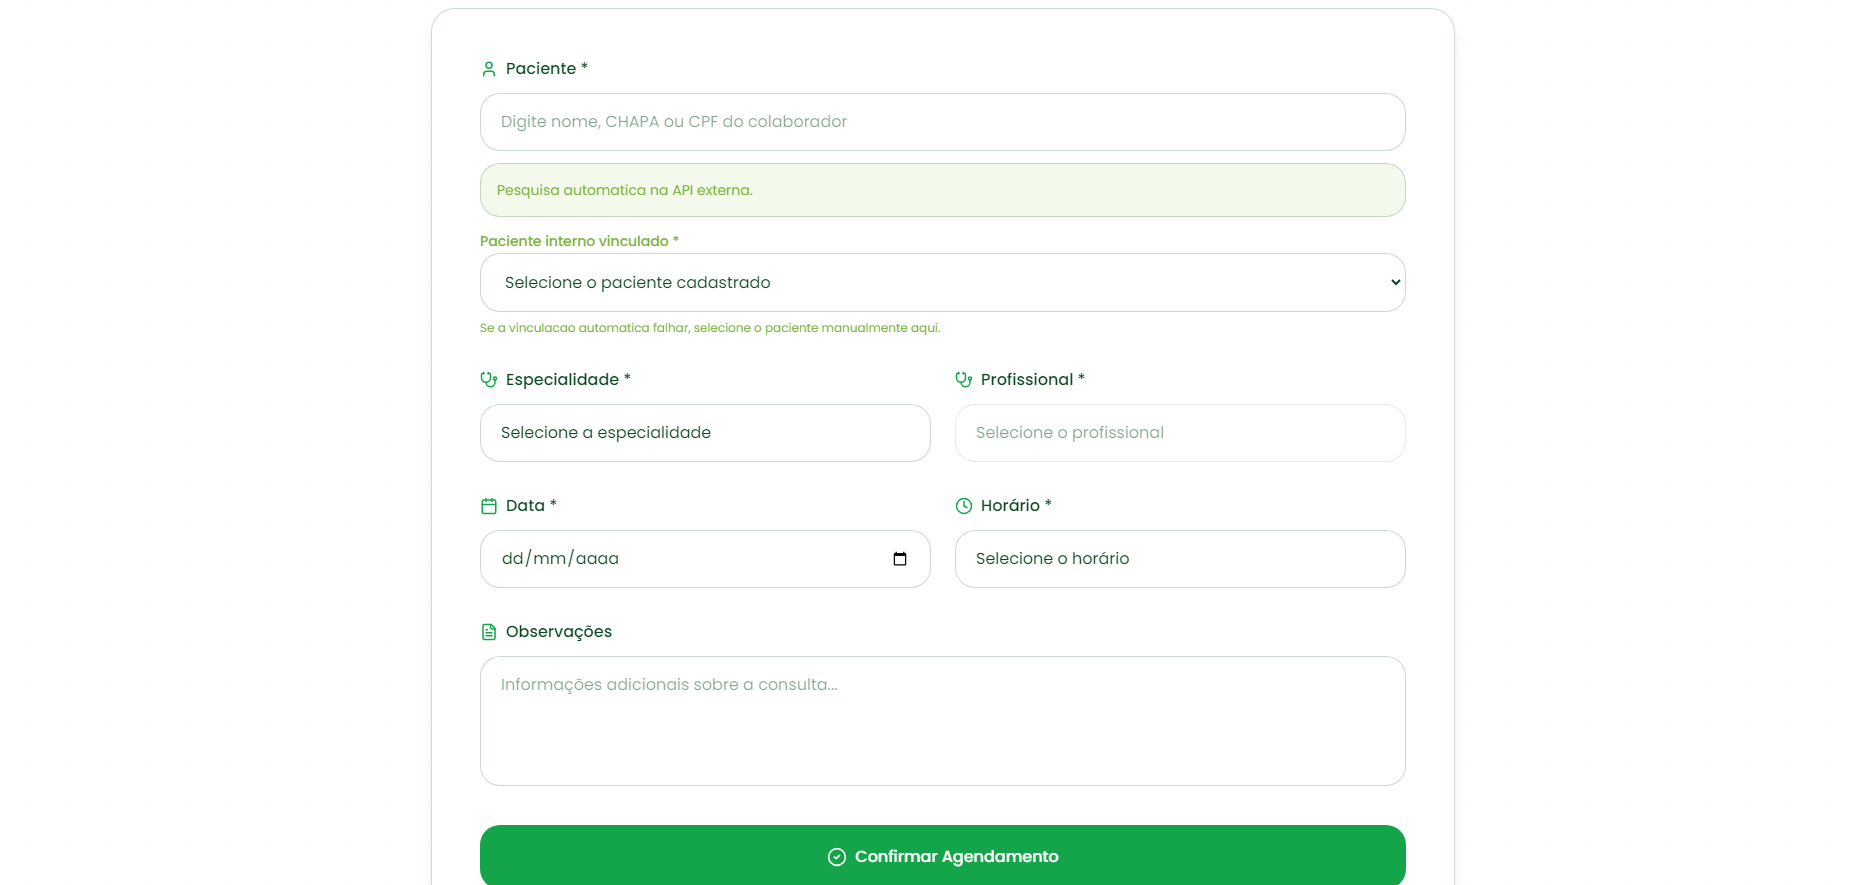Click the Pesquisa automatica na API externa notice
Screen dimensions: 1865x885
coord(943,190)
